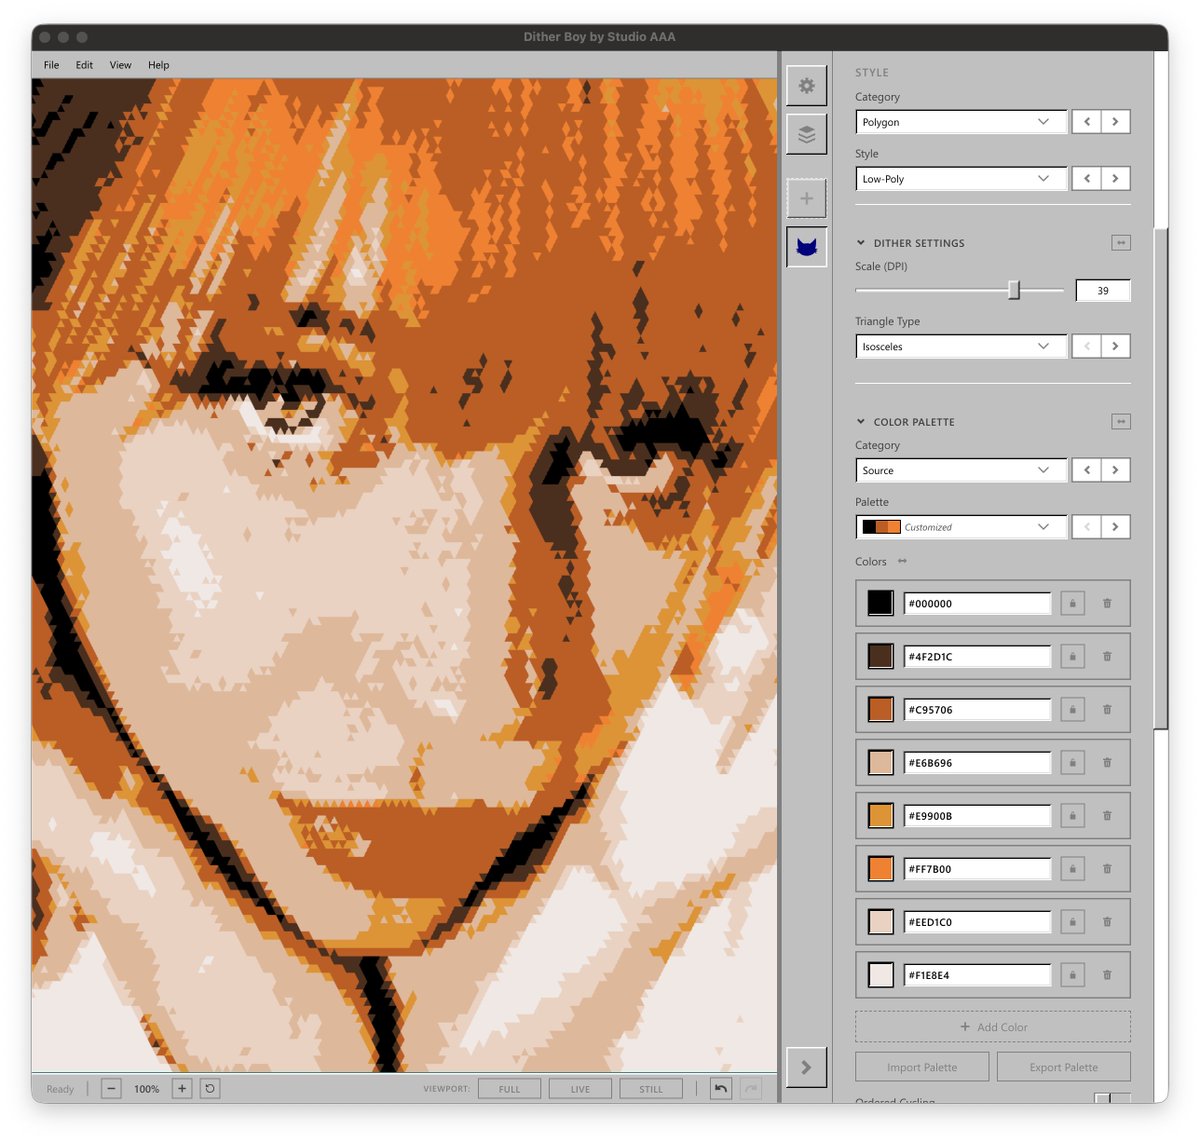The image size is (1200, 1142).
Task: Click the plus add panel button
Action: point(806,198)
